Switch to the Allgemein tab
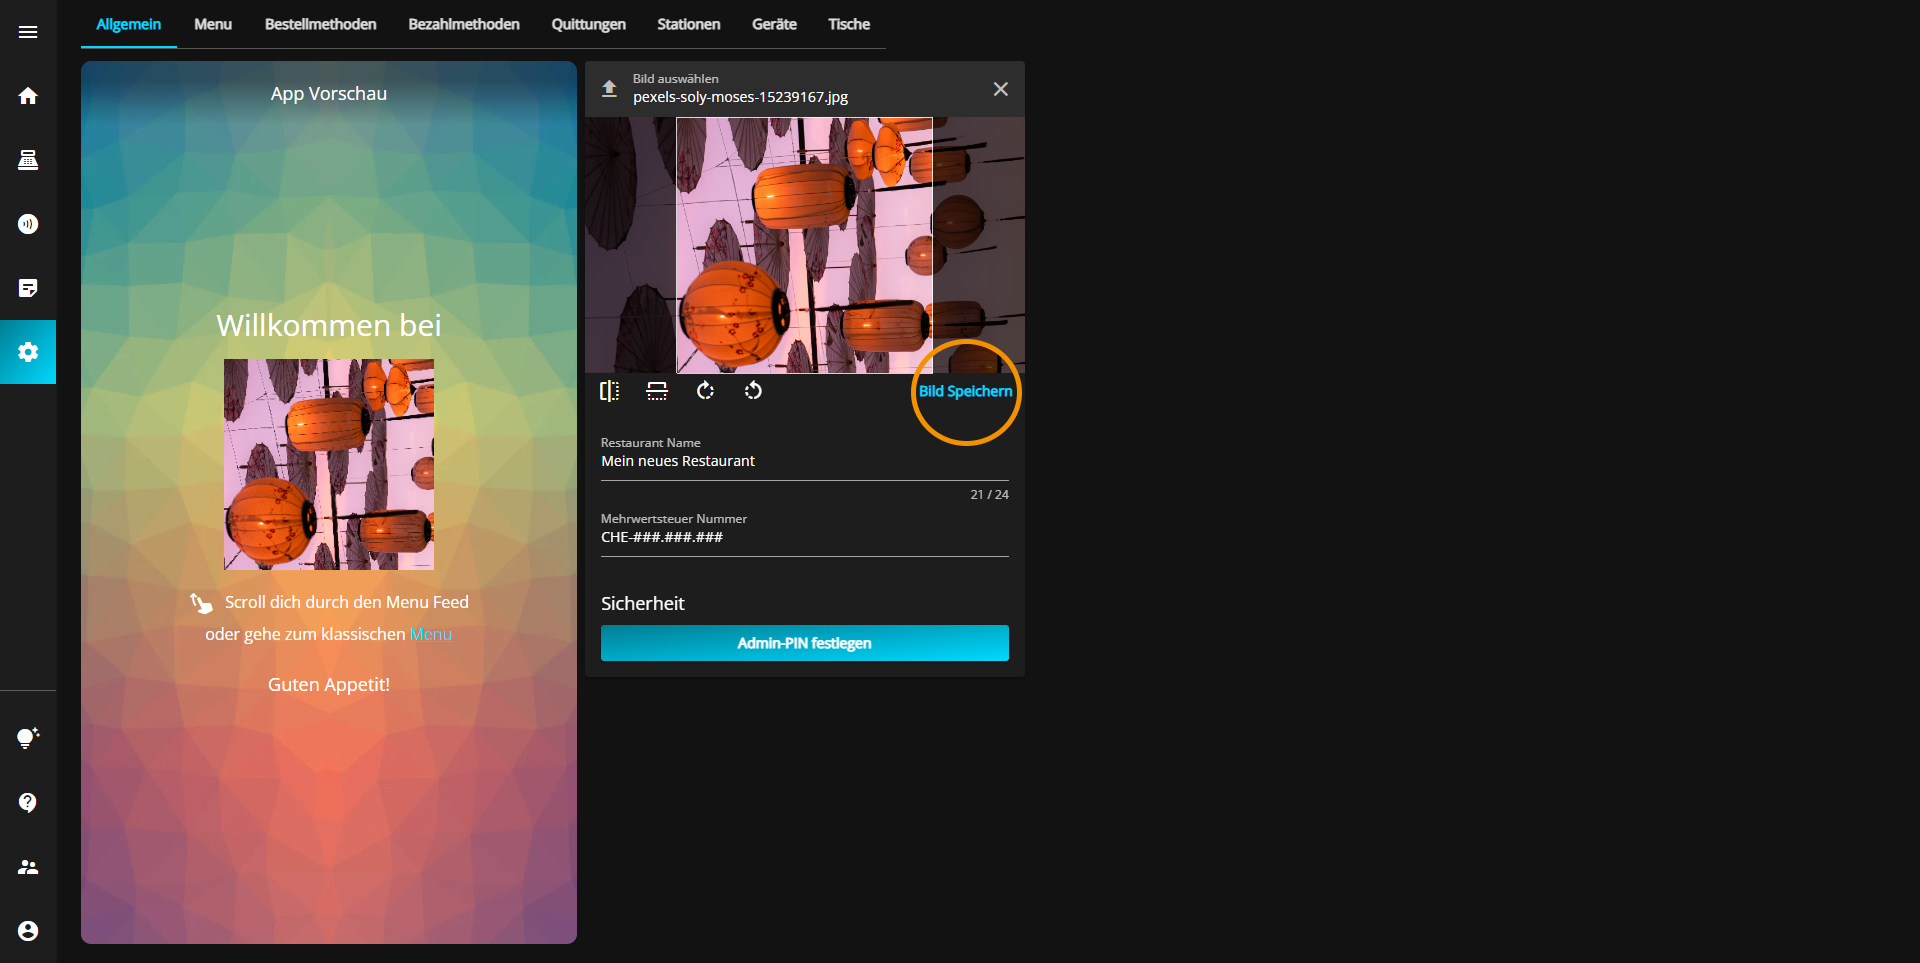This screenshot has height=963, width=1920. (x=129, y=24)
